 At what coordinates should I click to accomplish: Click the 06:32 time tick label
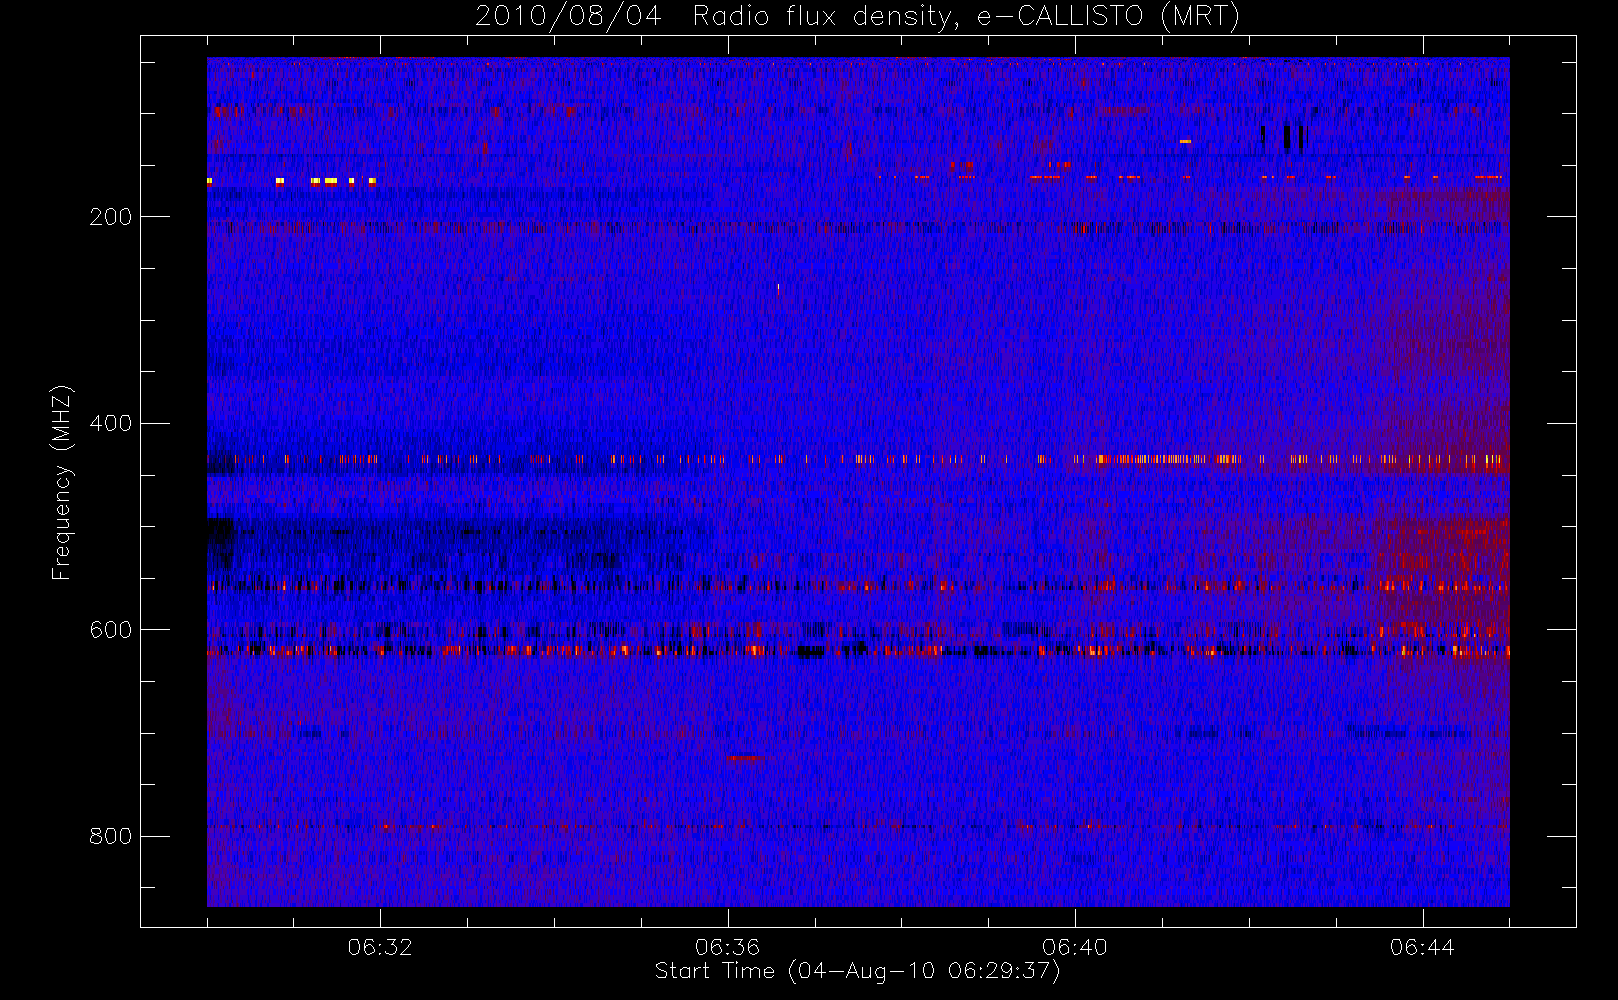(380, 947)
